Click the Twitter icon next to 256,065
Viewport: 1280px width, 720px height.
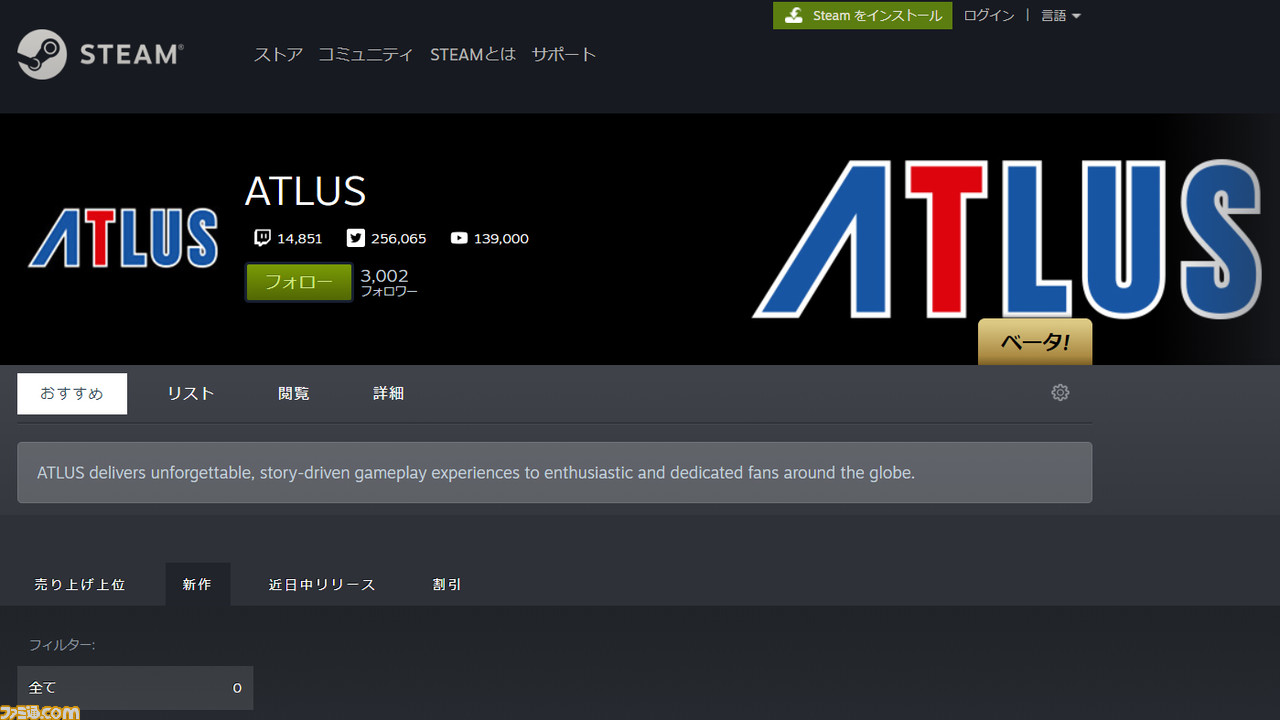[x=355, y=237]
